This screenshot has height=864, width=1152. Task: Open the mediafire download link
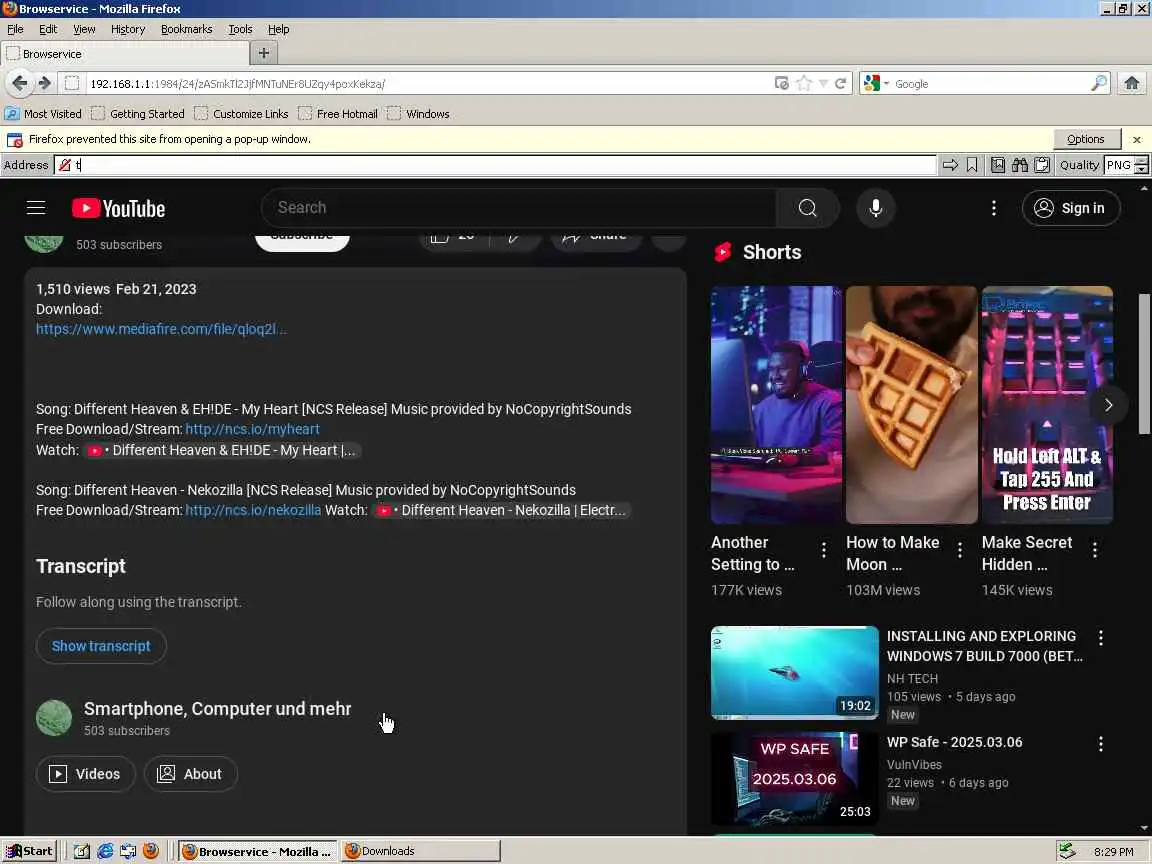(162, 329)
